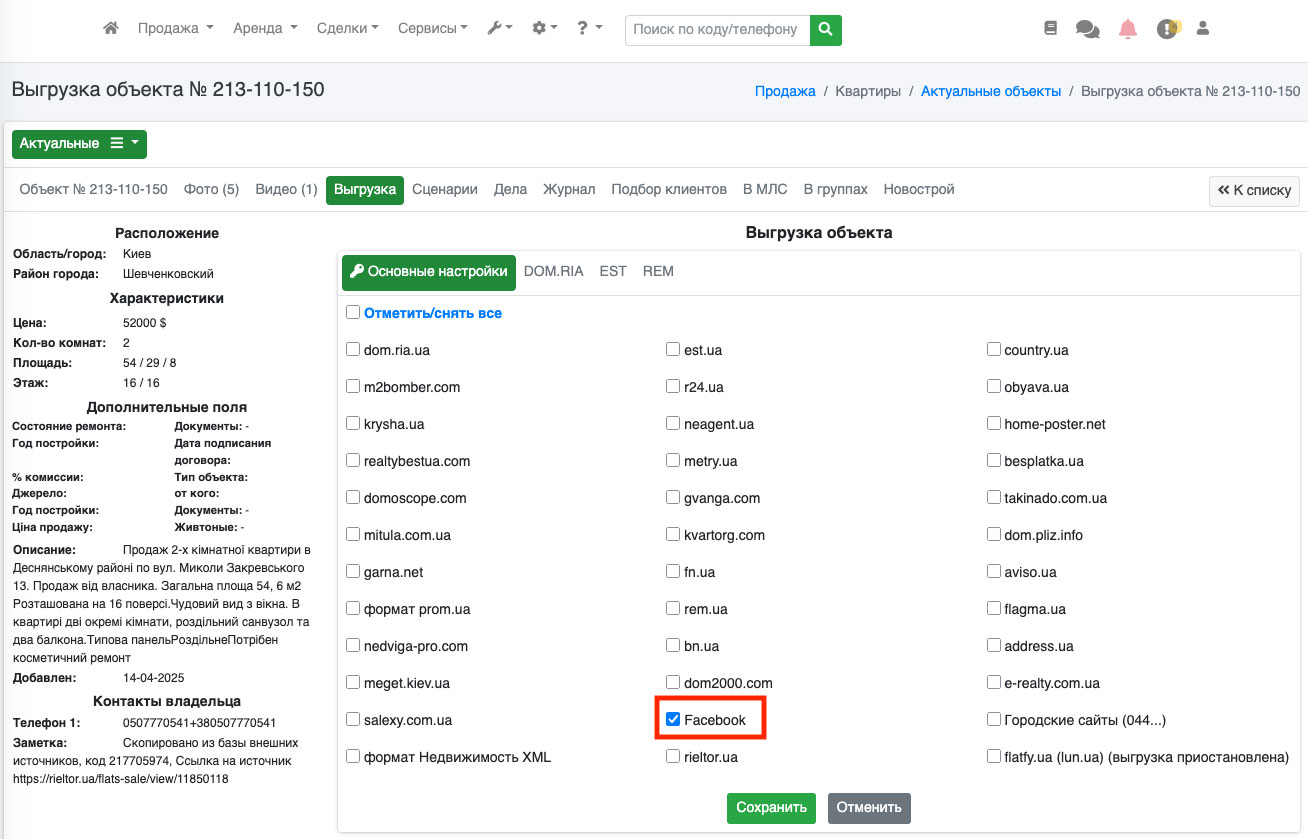
Task: Check the rieltor.ua checkbox
Action: 674,757
